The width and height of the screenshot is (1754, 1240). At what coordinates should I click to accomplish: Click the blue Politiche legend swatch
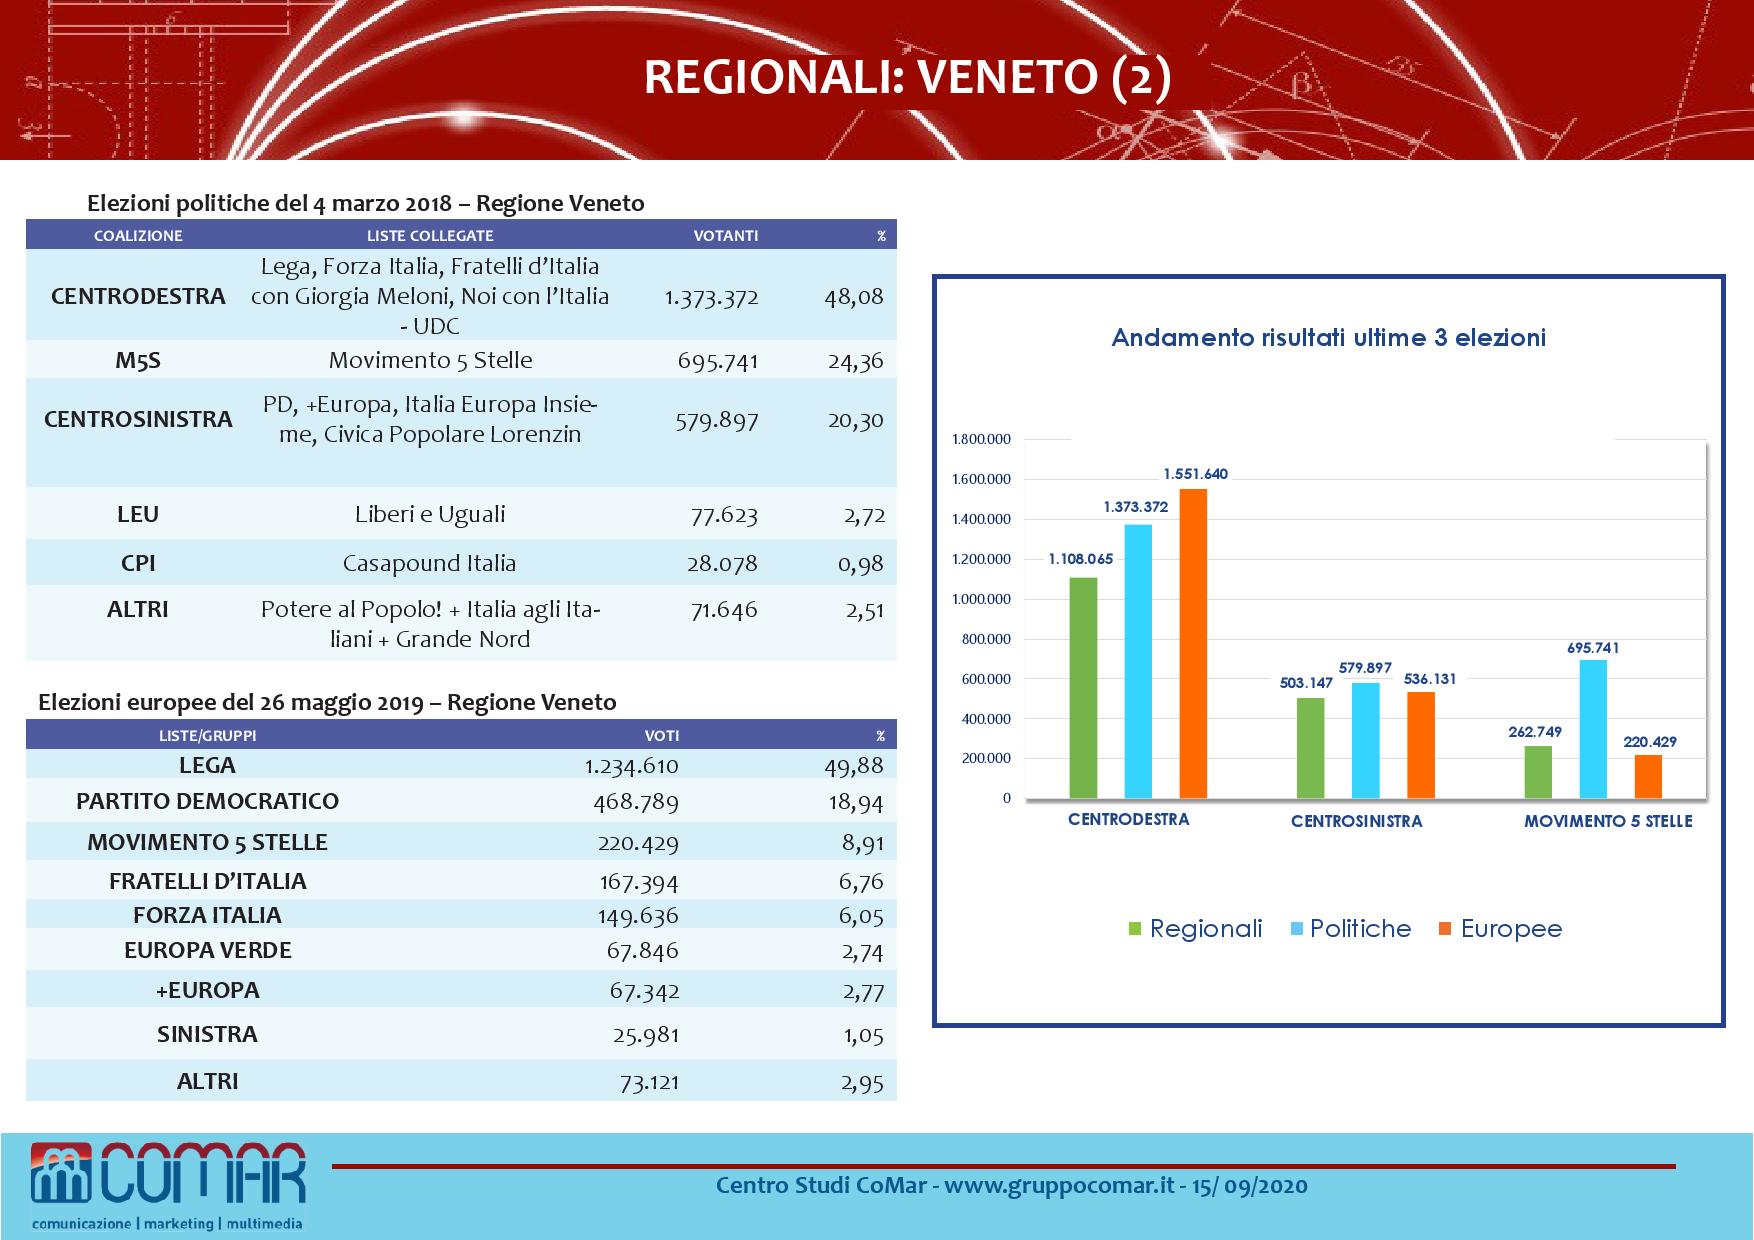tap(1296, 929)
